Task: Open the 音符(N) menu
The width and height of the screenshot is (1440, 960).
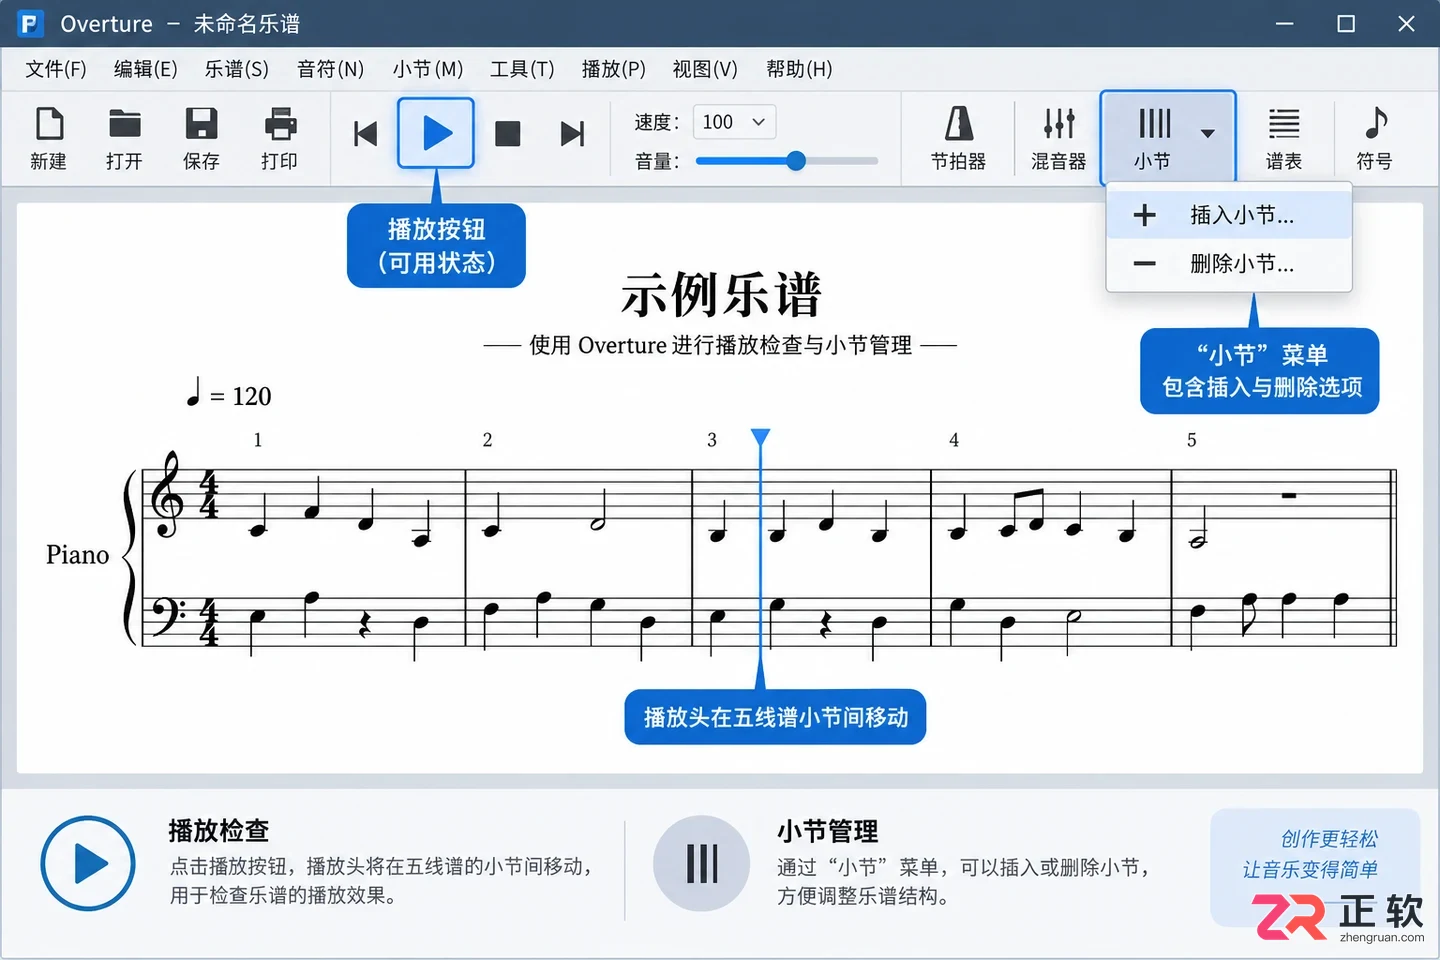Action: [331, 69]
